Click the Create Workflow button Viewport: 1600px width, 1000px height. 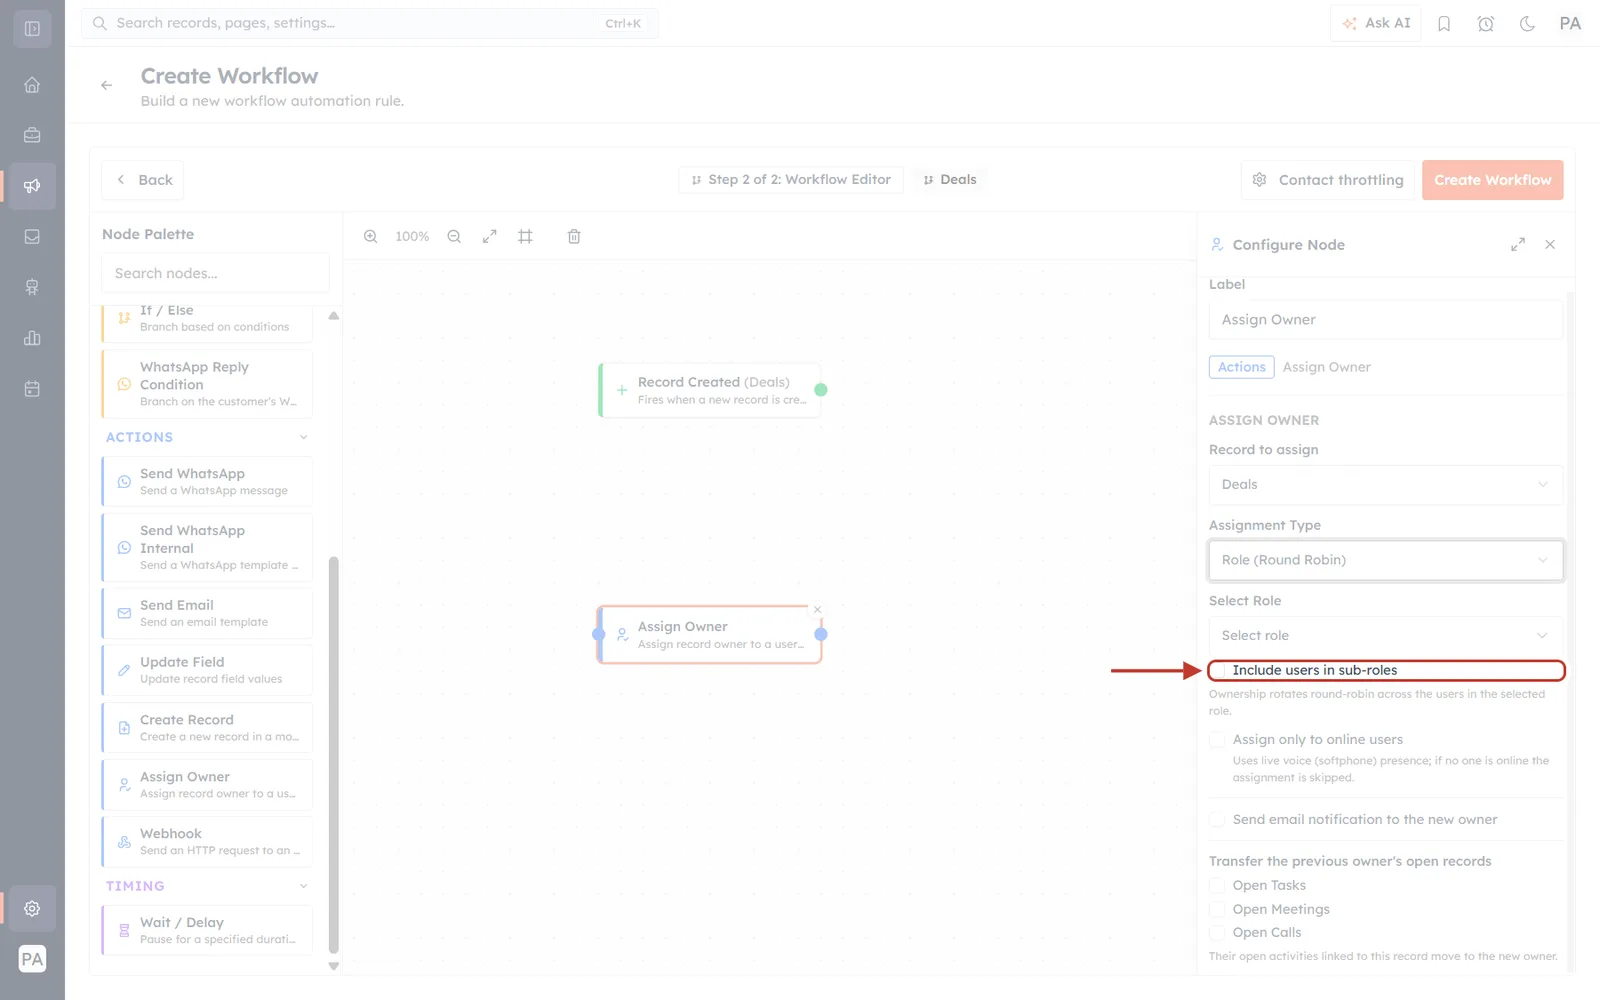(x=1492, y=180)
